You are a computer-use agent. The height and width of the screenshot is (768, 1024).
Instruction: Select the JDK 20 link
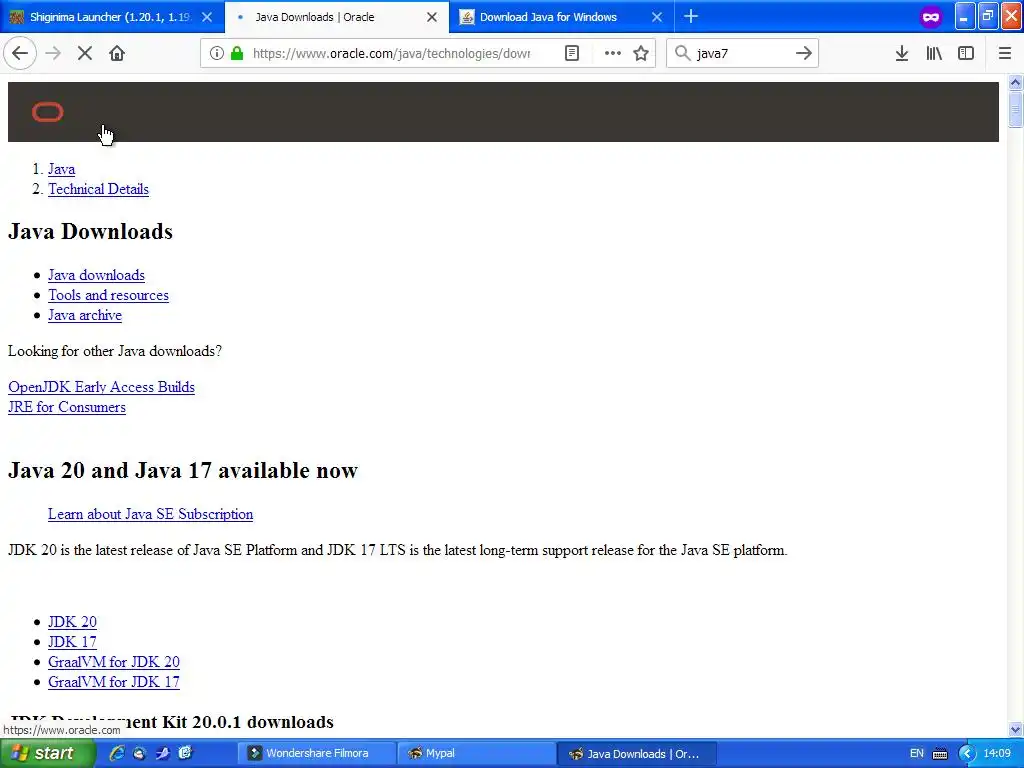72,622
